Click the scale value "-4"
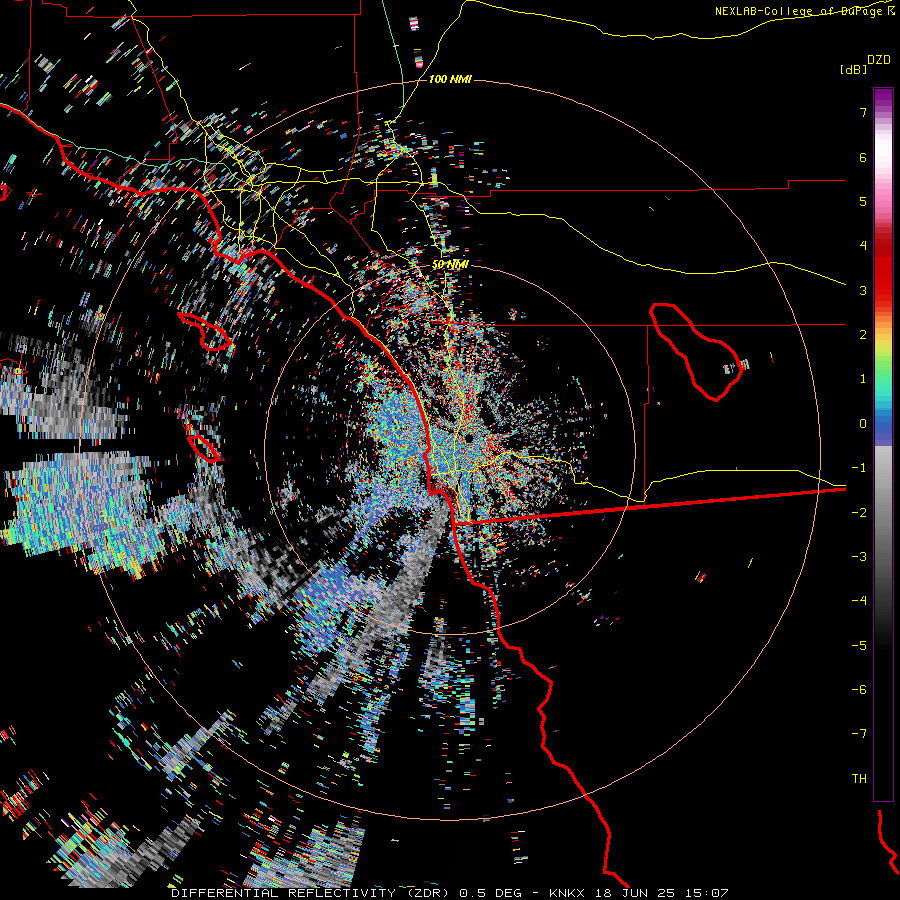Viewport: 900px width, 900px height. point(859,601)
